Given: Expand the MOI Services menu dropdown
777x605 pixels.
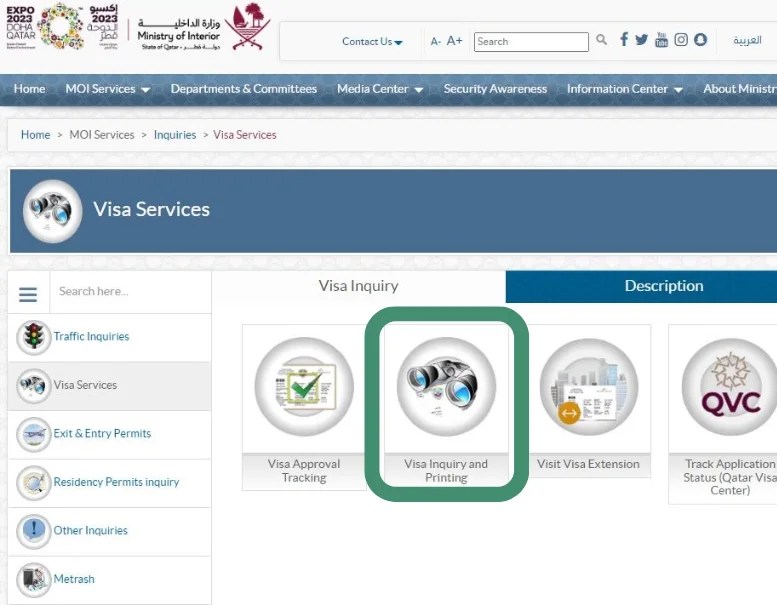Looking at the screenshot, I should 108,89.
